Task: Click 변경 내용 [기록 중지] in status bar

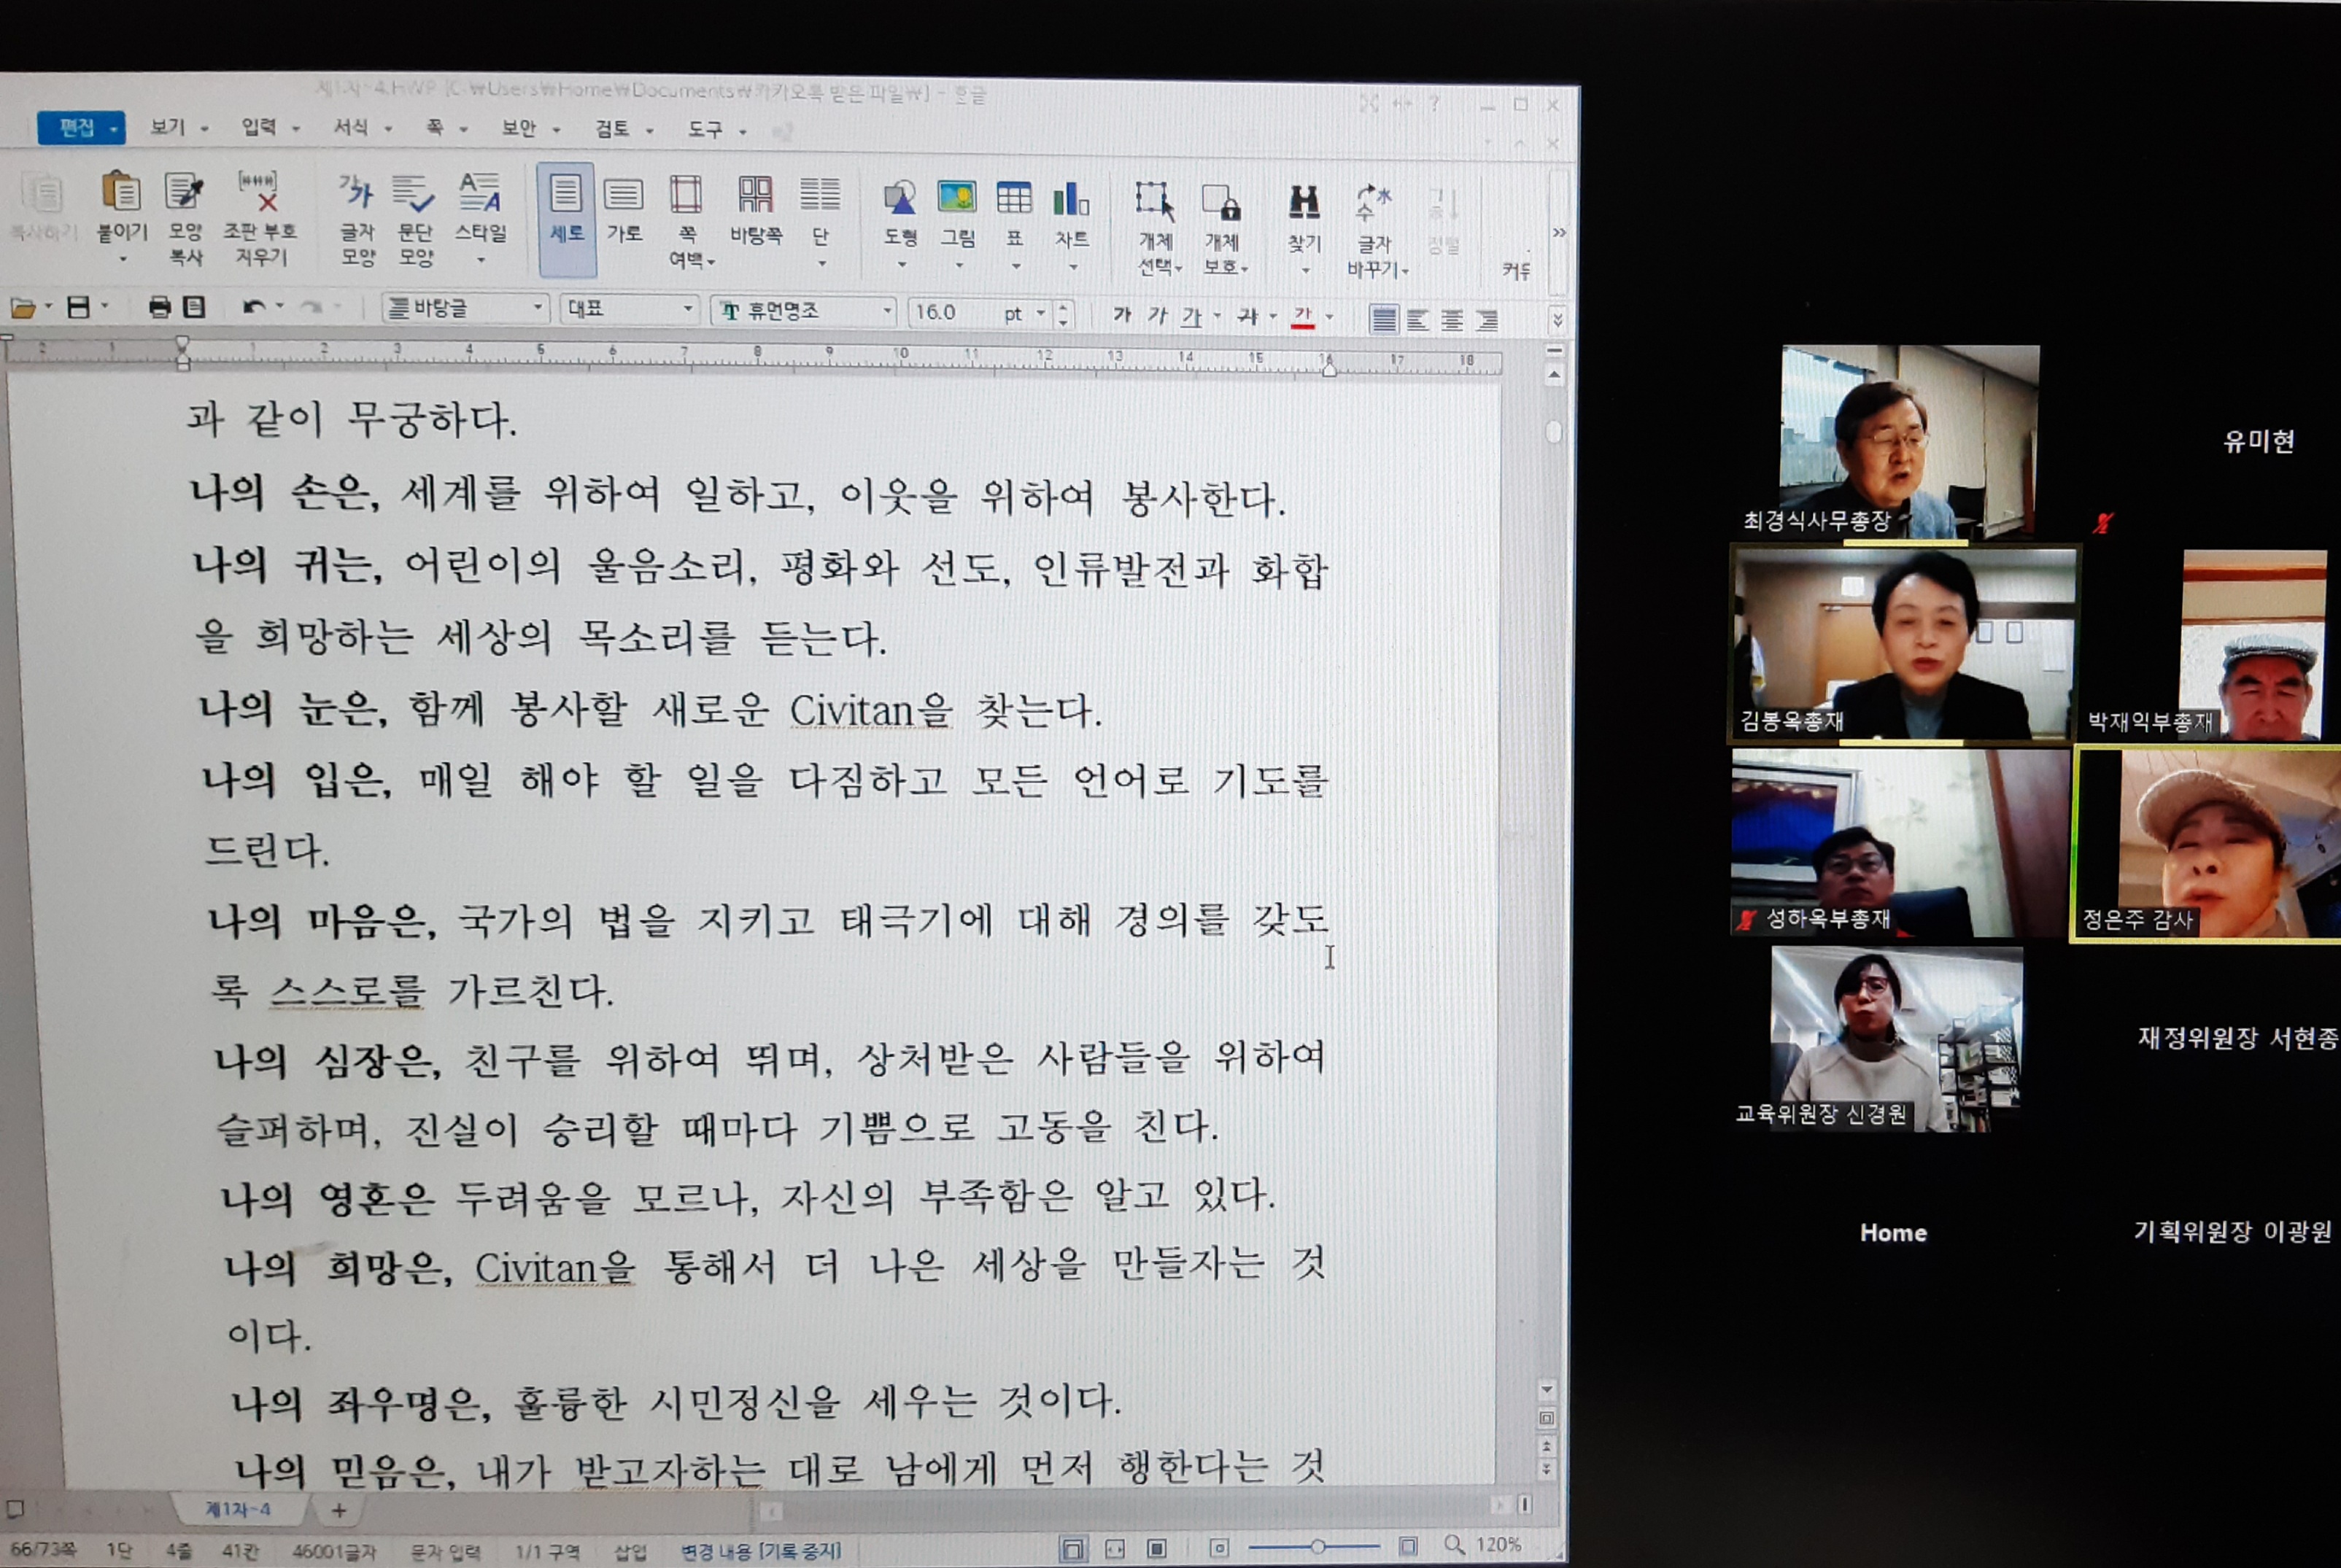Action: click(x=760, y=1550)
